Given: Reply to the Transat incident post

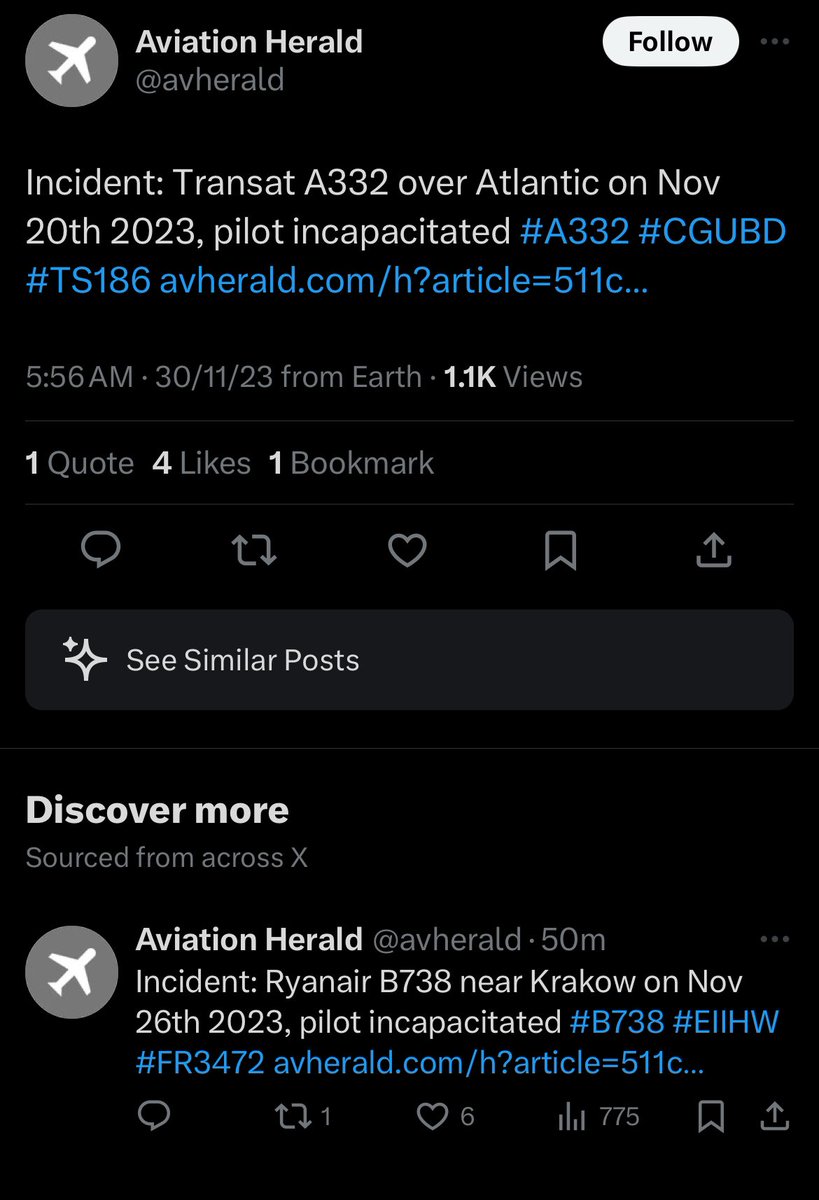Looking at the screenshot, I should click(101, 549).
